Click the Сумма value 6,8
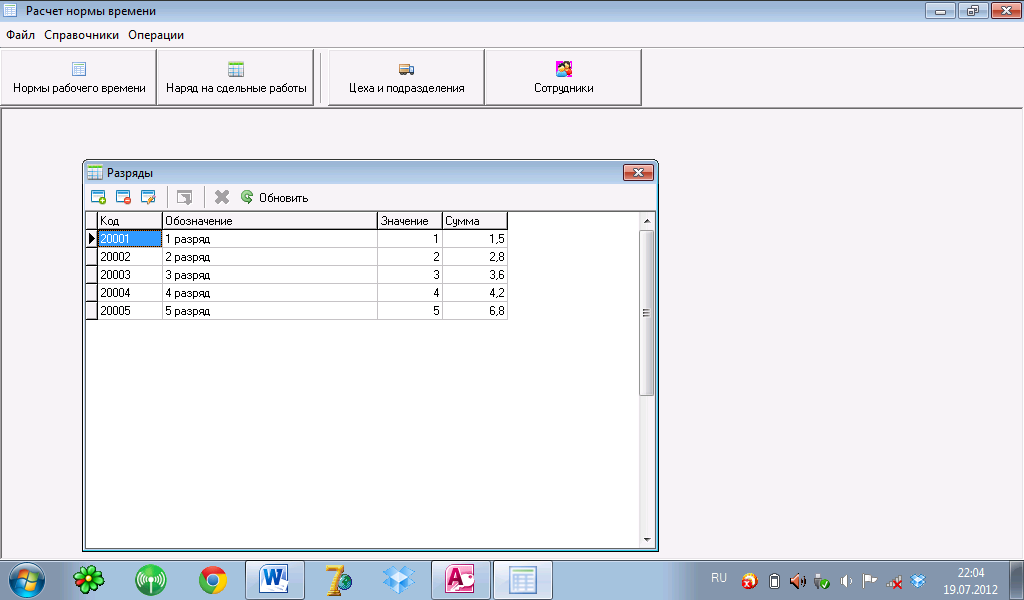The height and width of the screenshot is (600, 1024). pyautogui.click(x=475, y=311)
